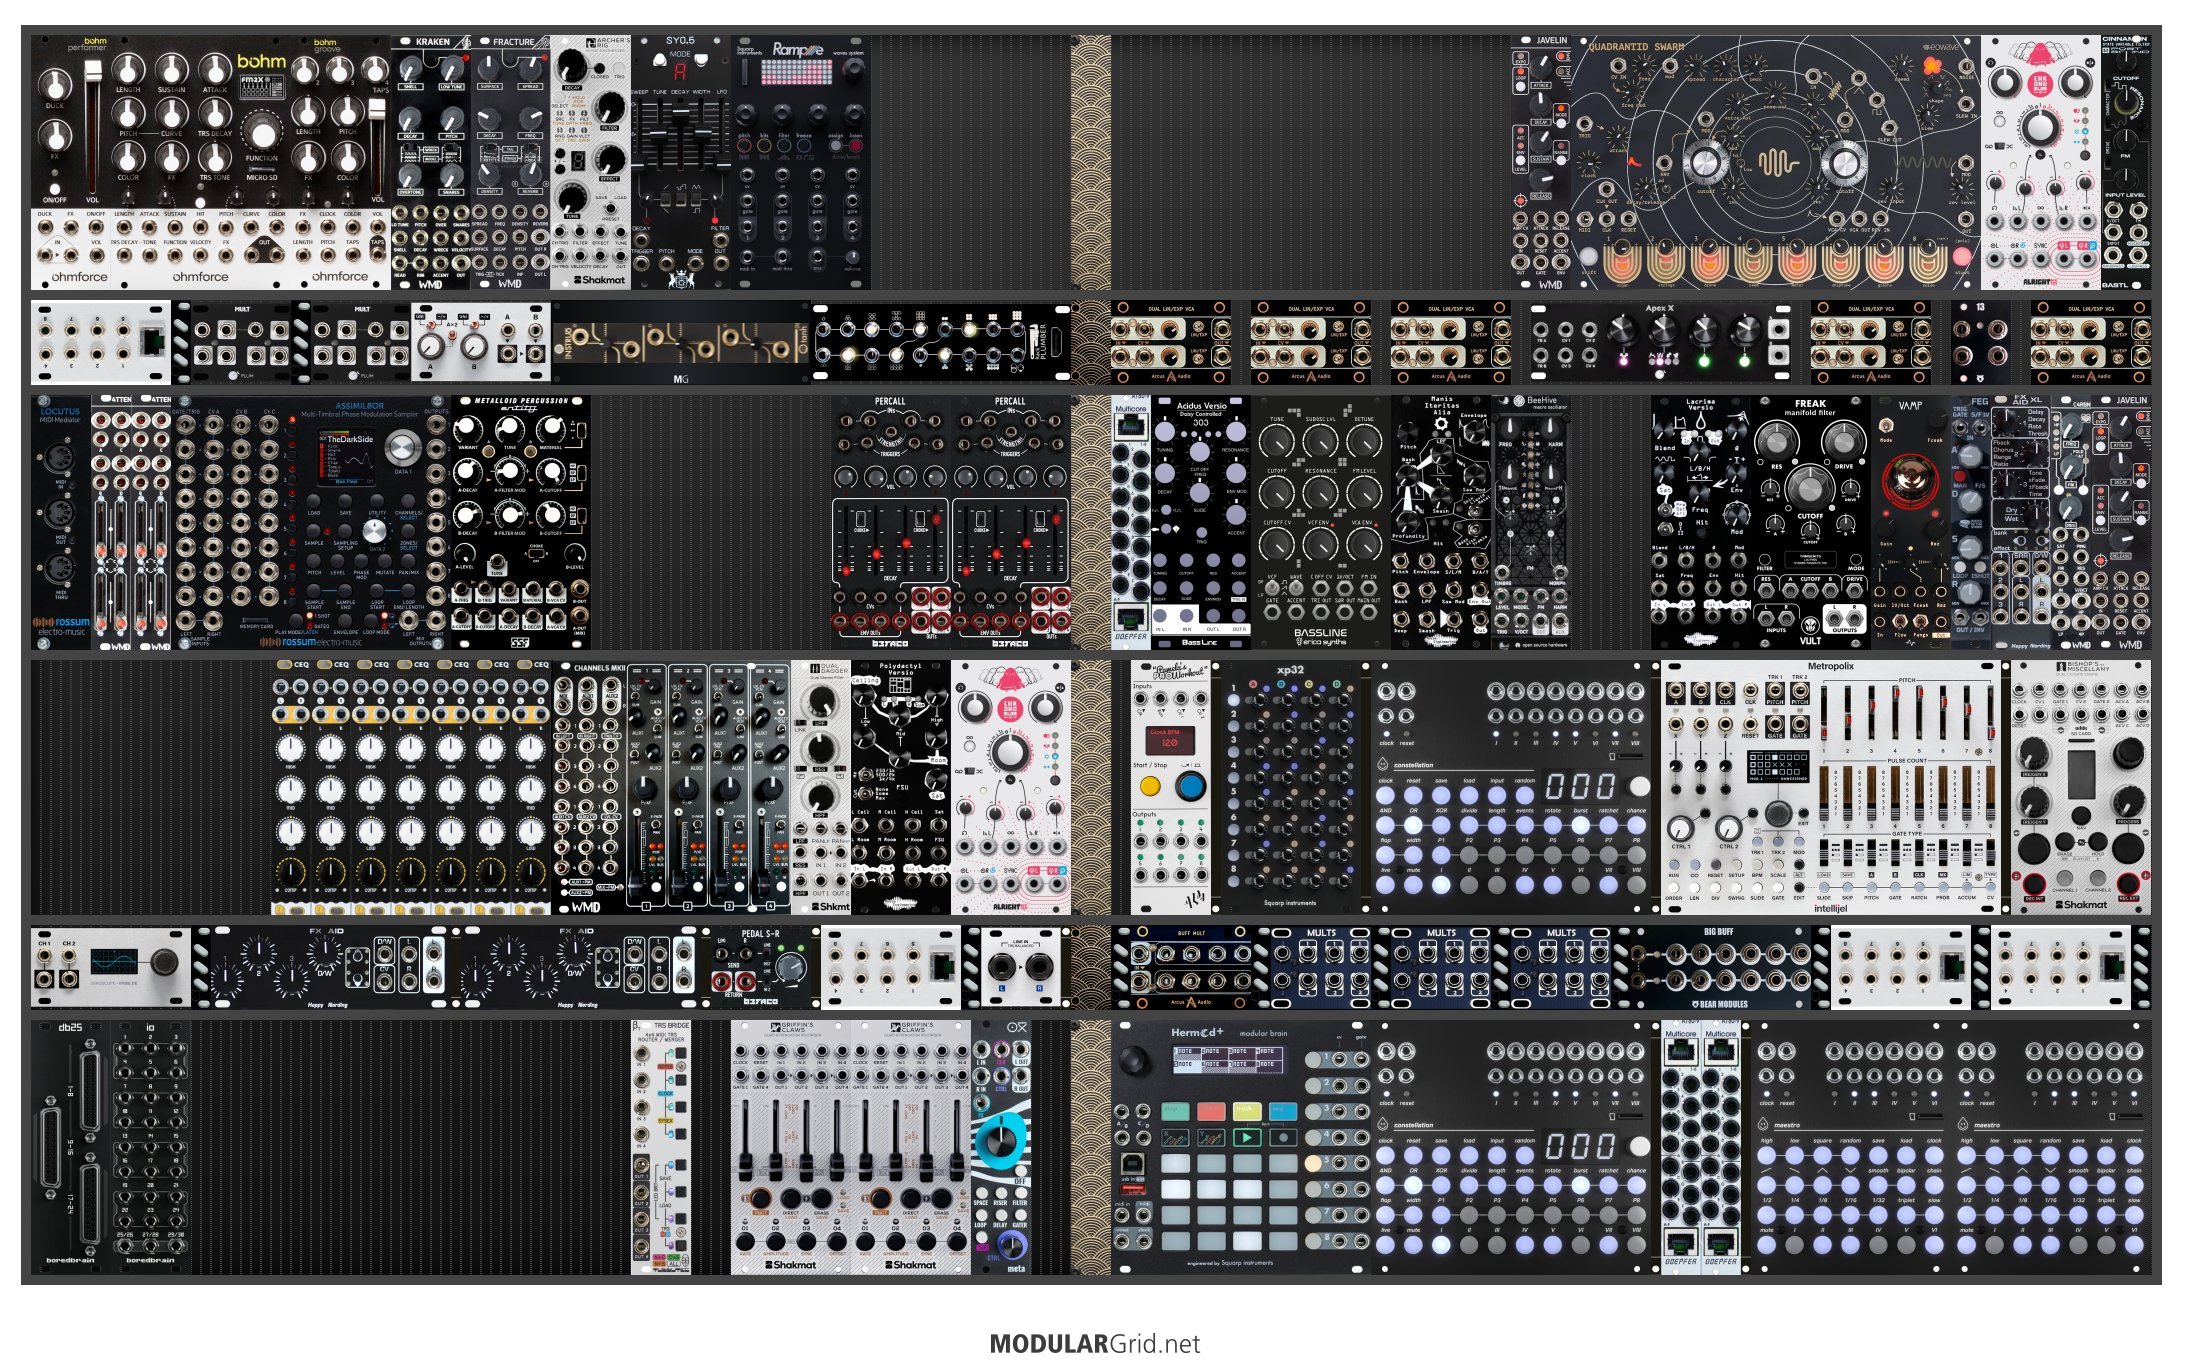Toggle the lit track 5 button on Hermod+
The image size is (2192, 1365).
point(1314,1163)
